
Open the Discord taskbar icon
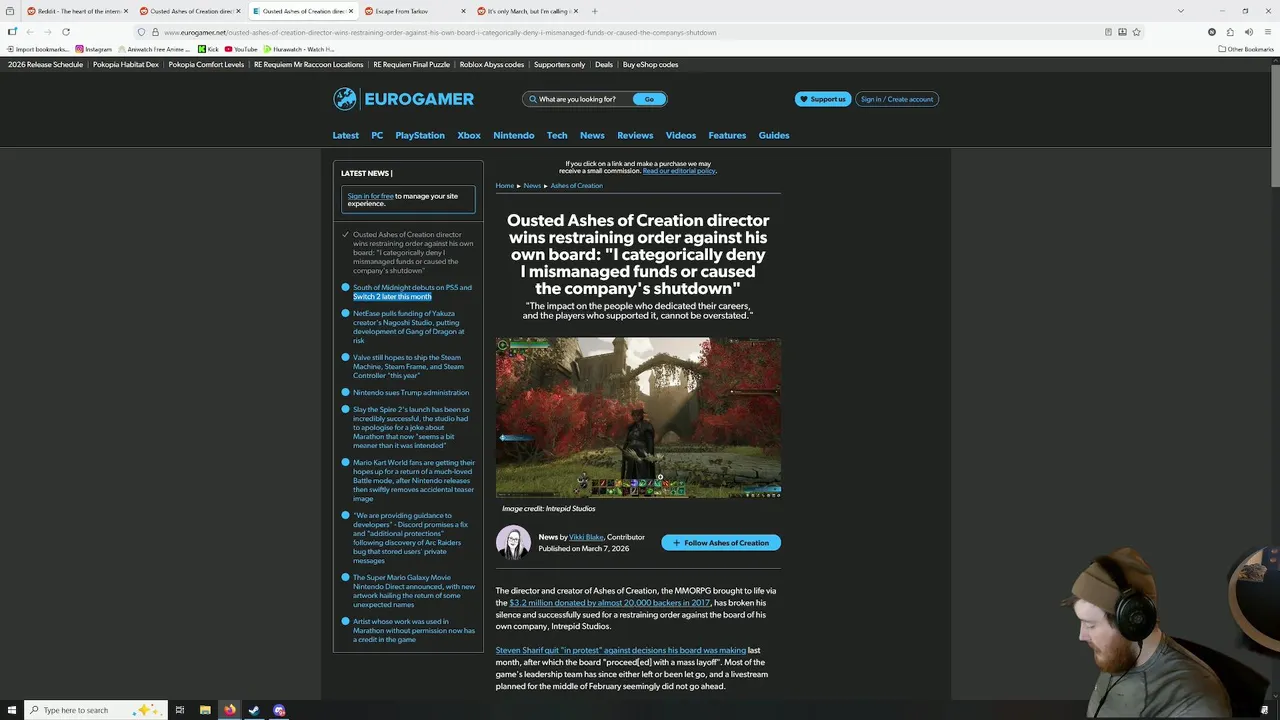click(279, 710)
